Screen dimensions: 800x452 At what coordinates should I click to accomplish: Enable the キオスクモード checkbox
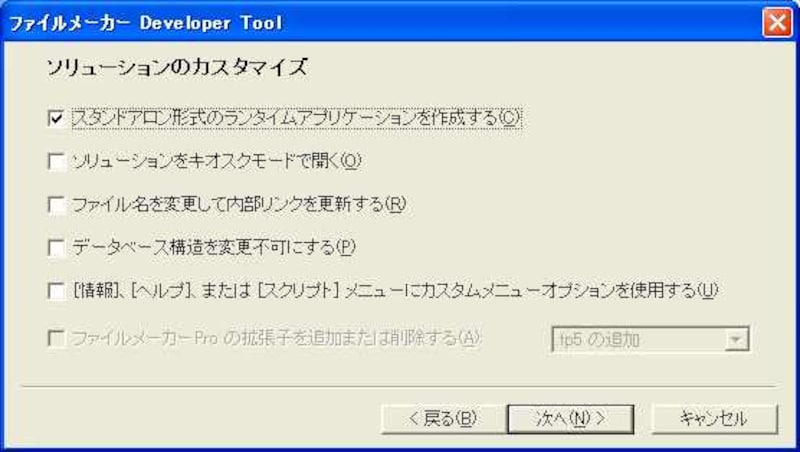(56, 161)
